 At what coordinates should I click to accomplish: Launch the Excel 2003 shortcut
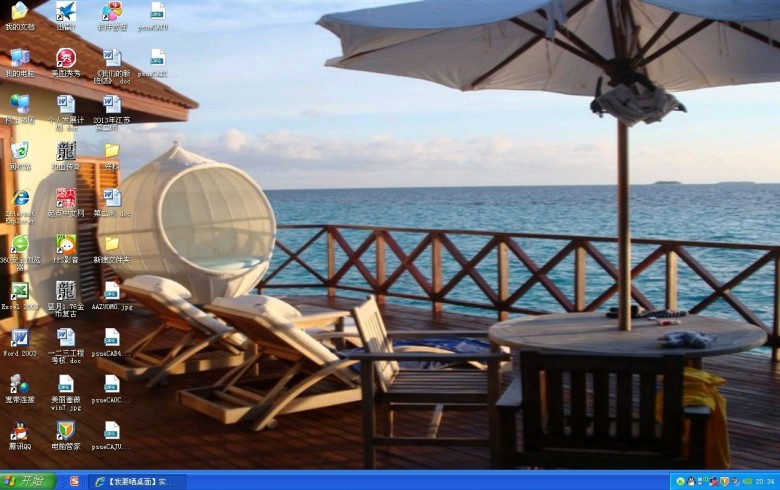19,291
